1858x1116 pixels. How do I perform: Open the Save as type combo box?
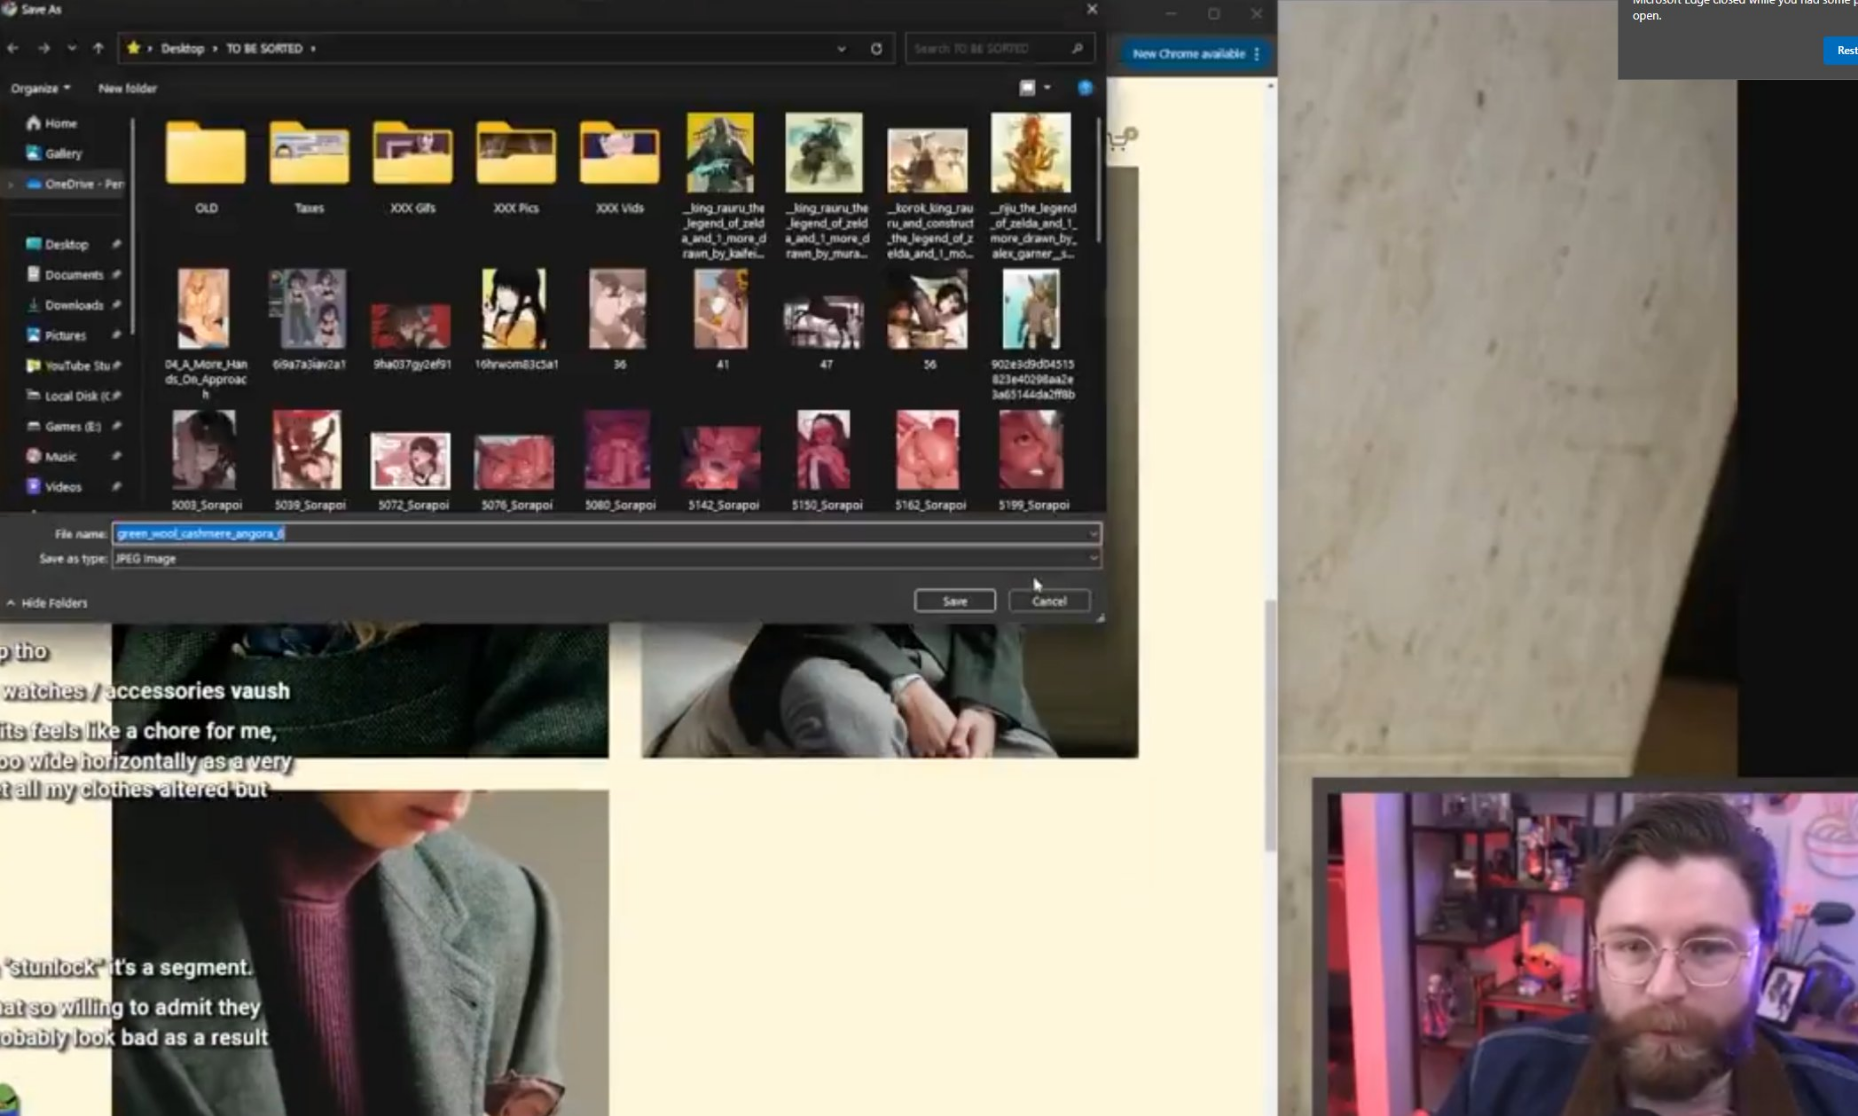(x=606, y=559)
